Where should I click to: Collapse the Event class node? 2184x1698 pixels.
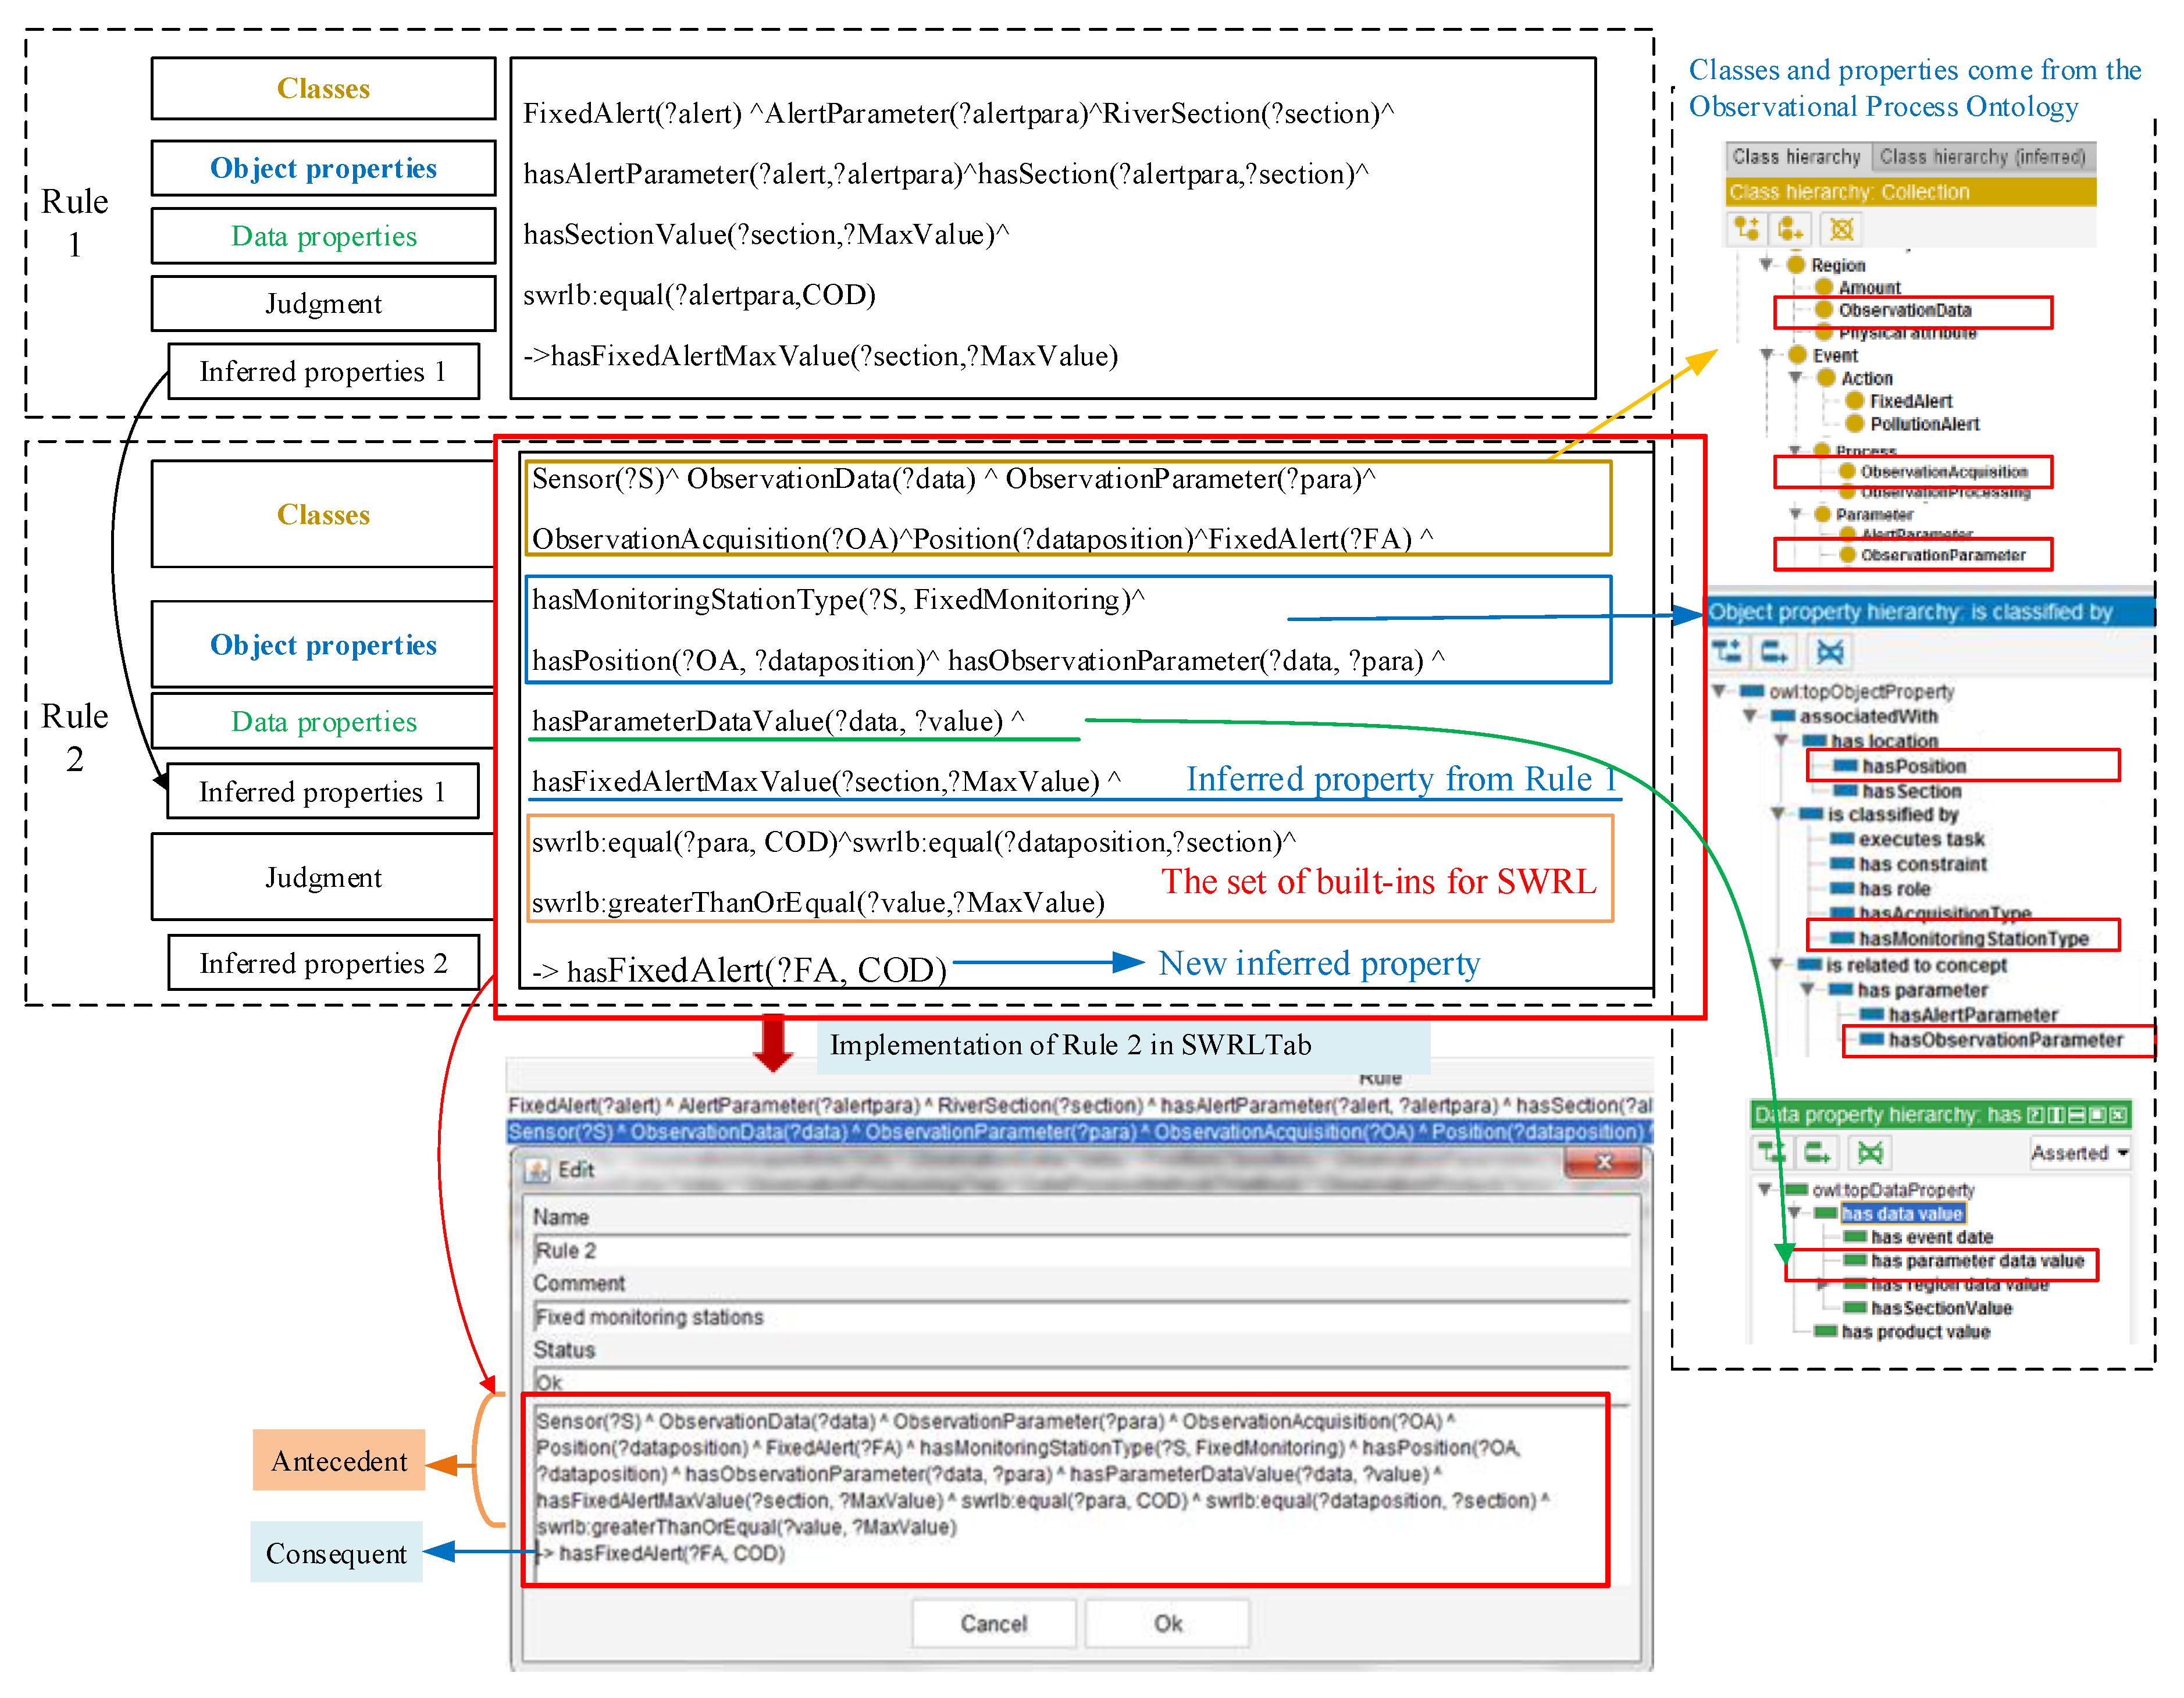(x=1767, y=354)
